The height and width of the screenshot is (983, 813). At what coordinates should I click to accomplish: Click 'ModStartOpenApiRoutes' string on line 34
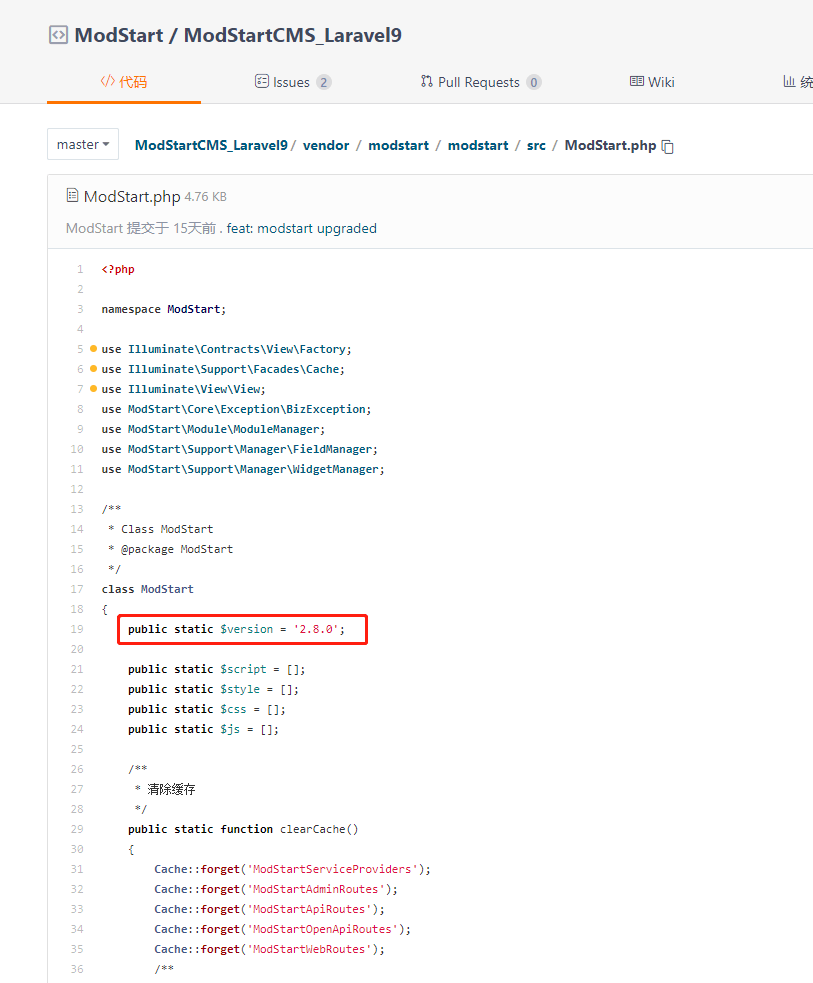pyautogui.click(x=322, y=929)
